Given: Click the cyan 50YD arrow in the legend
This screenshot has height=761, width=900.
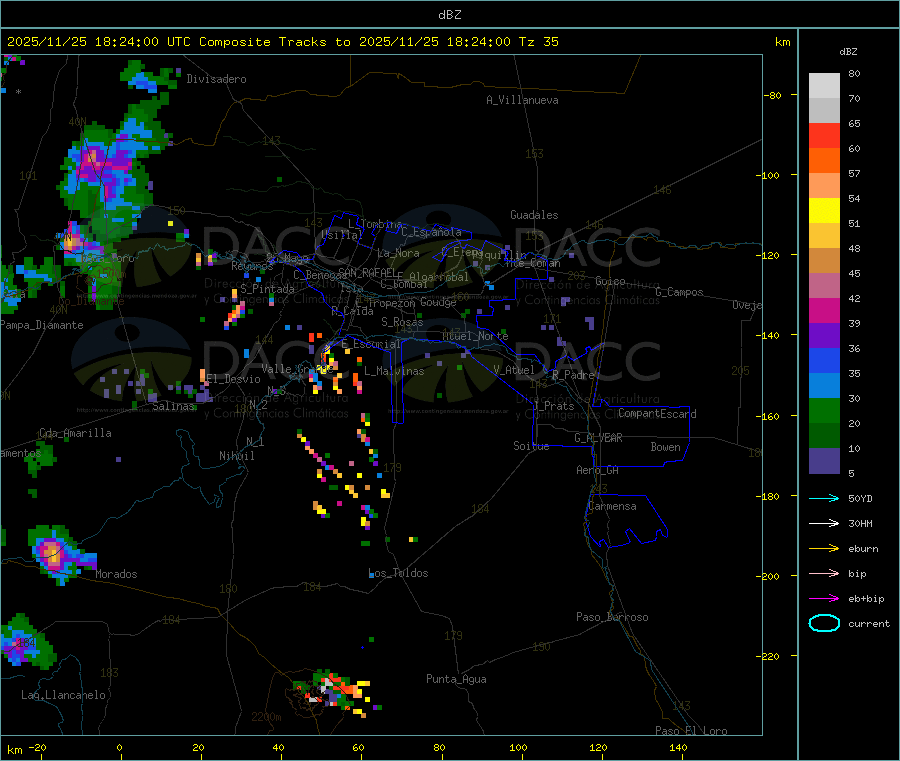Looking at the screenshot, I should tap(824, 498).
